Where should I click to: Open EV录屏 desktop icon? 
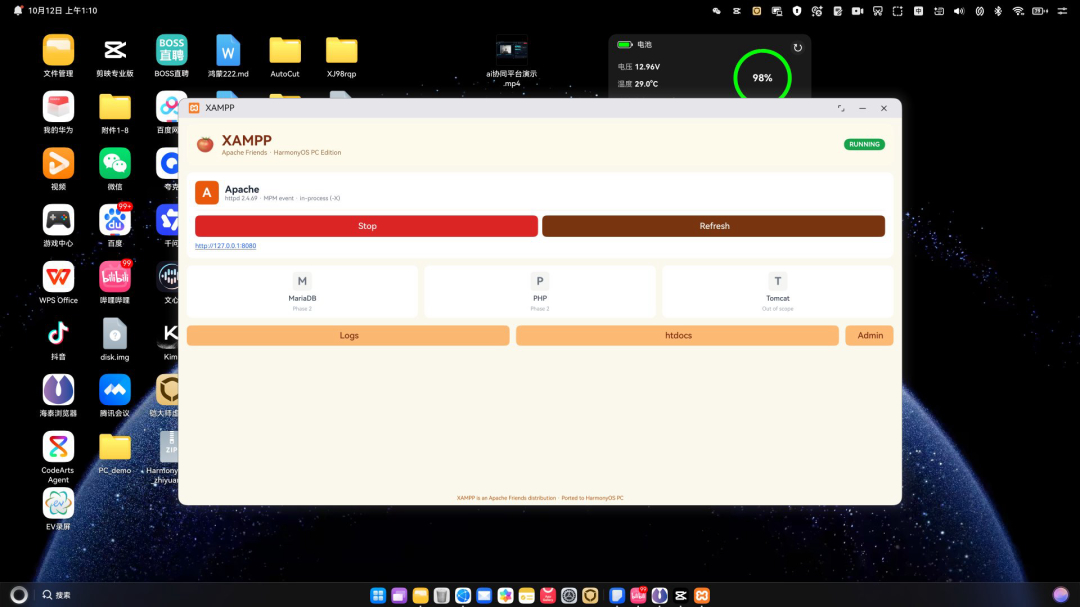point(59,508)
